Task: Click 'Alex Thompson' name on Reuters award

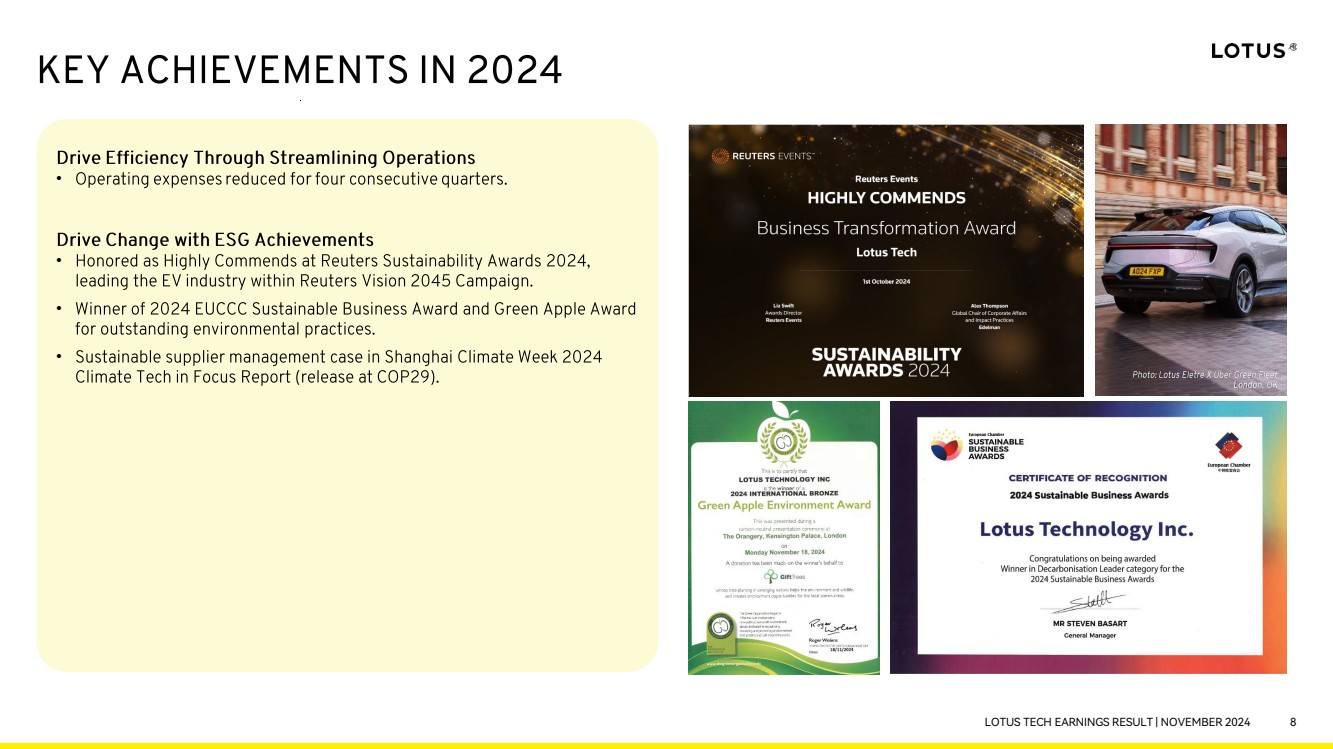Action: point(989,306)
